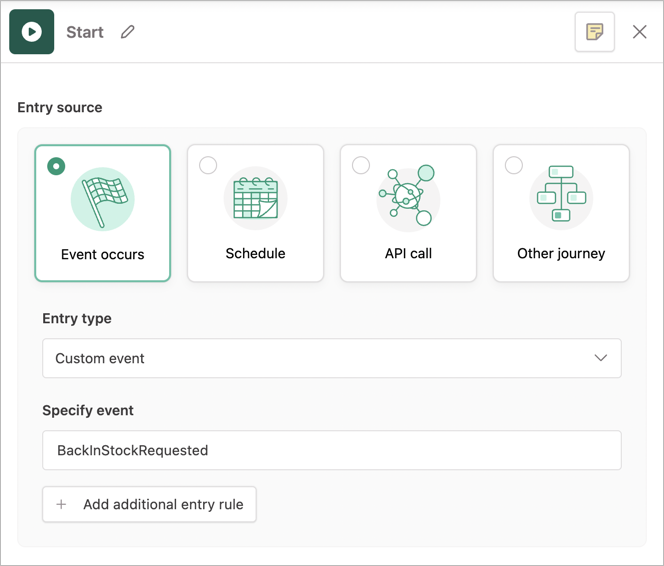Click the API call network icon
Viewport: 664px width, 566px height.
[407, 195]
